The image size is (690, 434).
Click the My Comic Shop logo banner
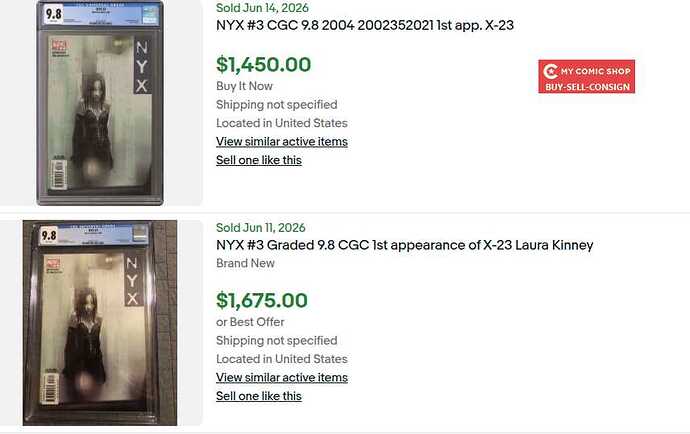click(586, 77)
